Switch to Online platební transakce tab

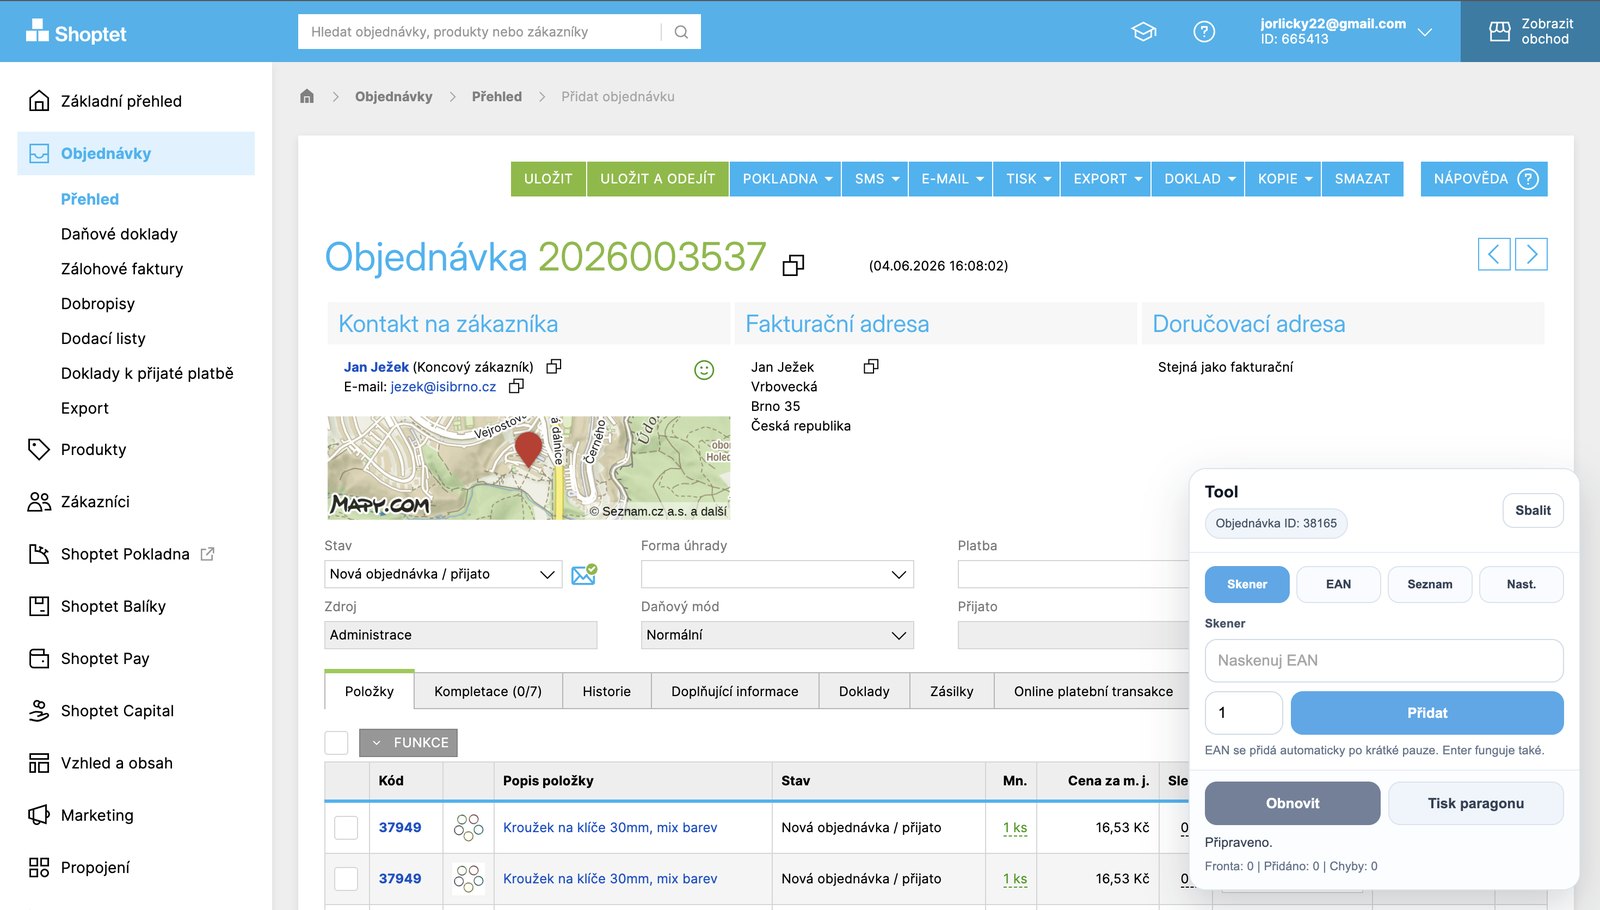[1093, 691]
